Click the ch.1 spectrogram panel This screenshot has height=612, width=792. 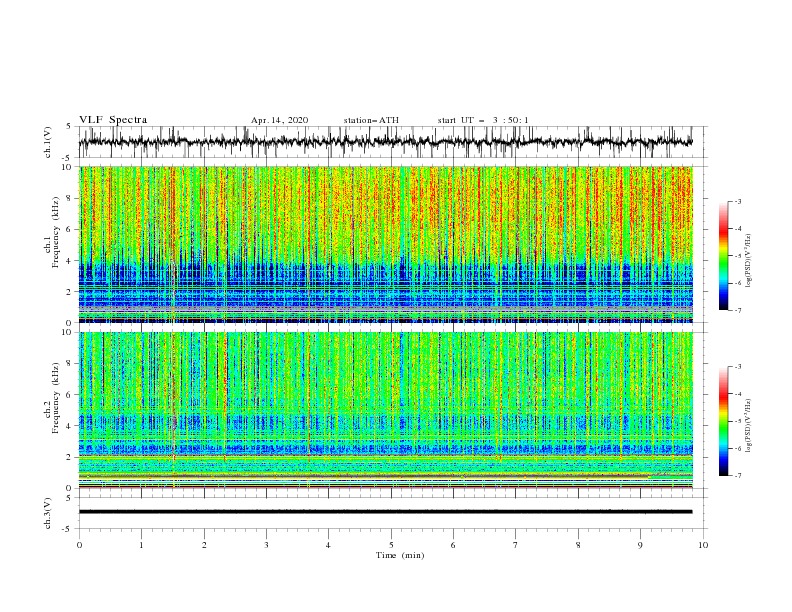(x=385, y=244)
